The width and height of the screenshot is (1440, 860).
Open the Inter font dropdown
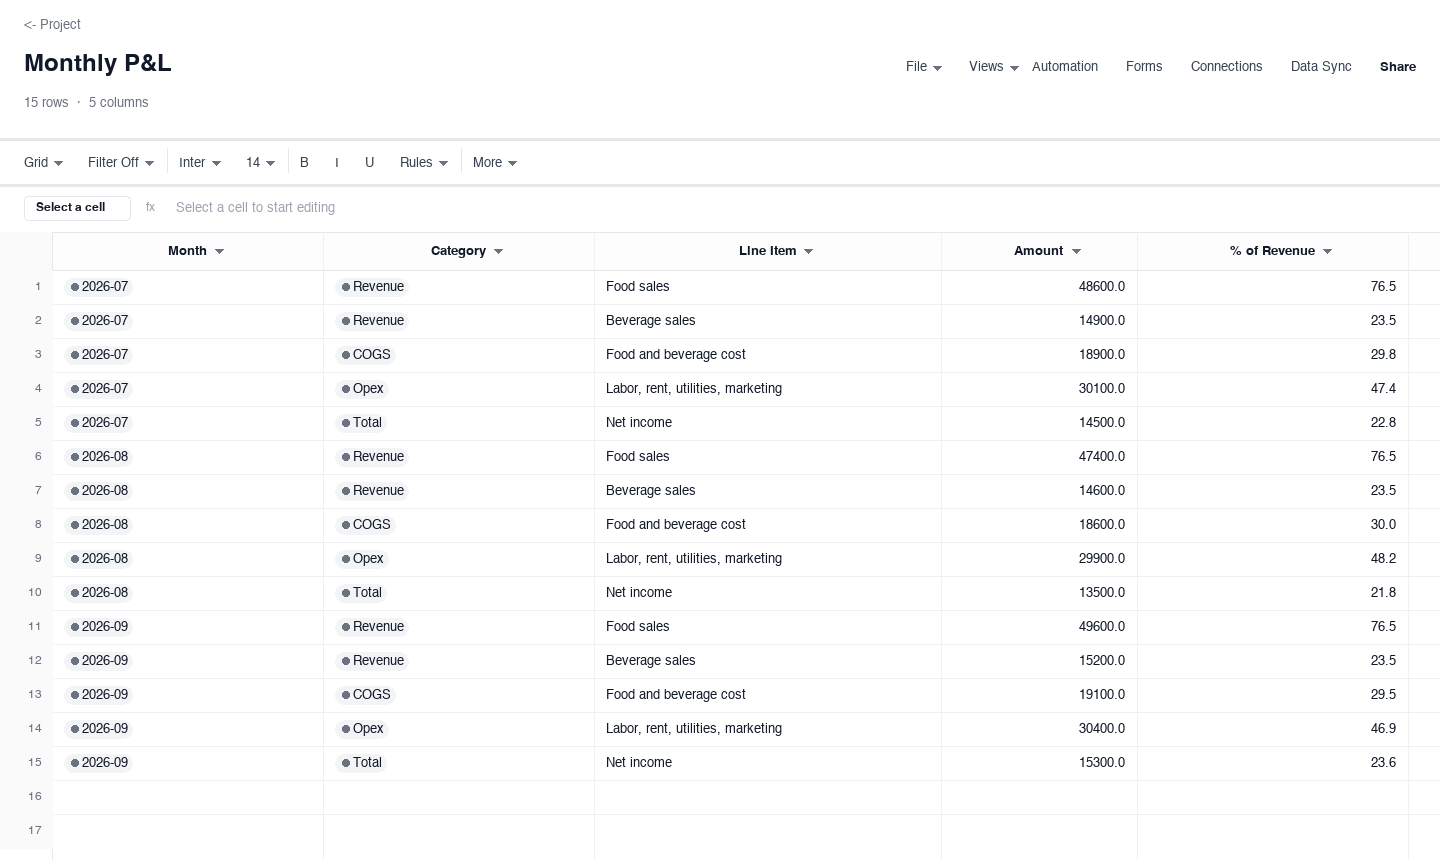(x=200, y=162)
